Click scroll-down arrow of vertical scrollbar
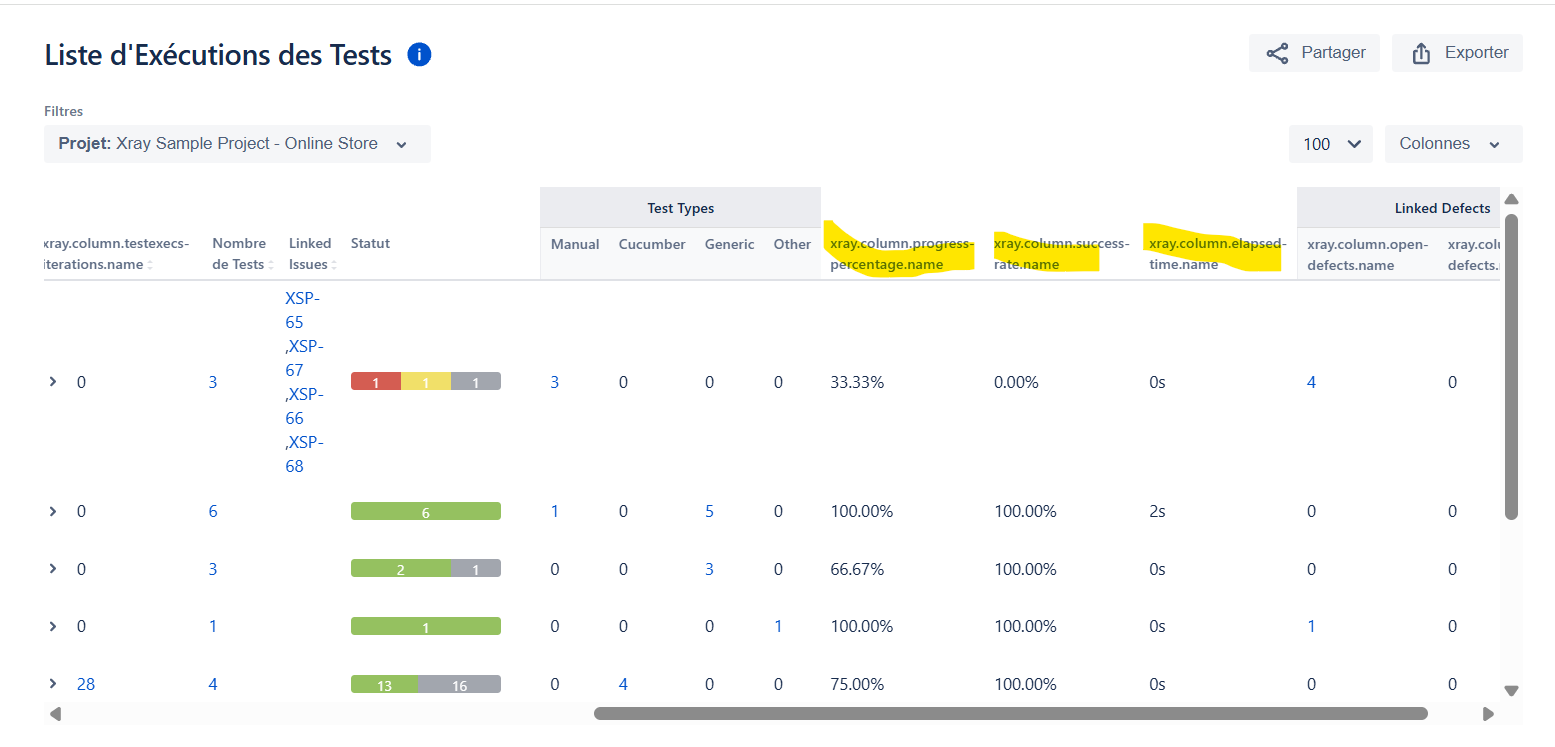This screenshot has height=747, width=1555. click(1511, 690)
